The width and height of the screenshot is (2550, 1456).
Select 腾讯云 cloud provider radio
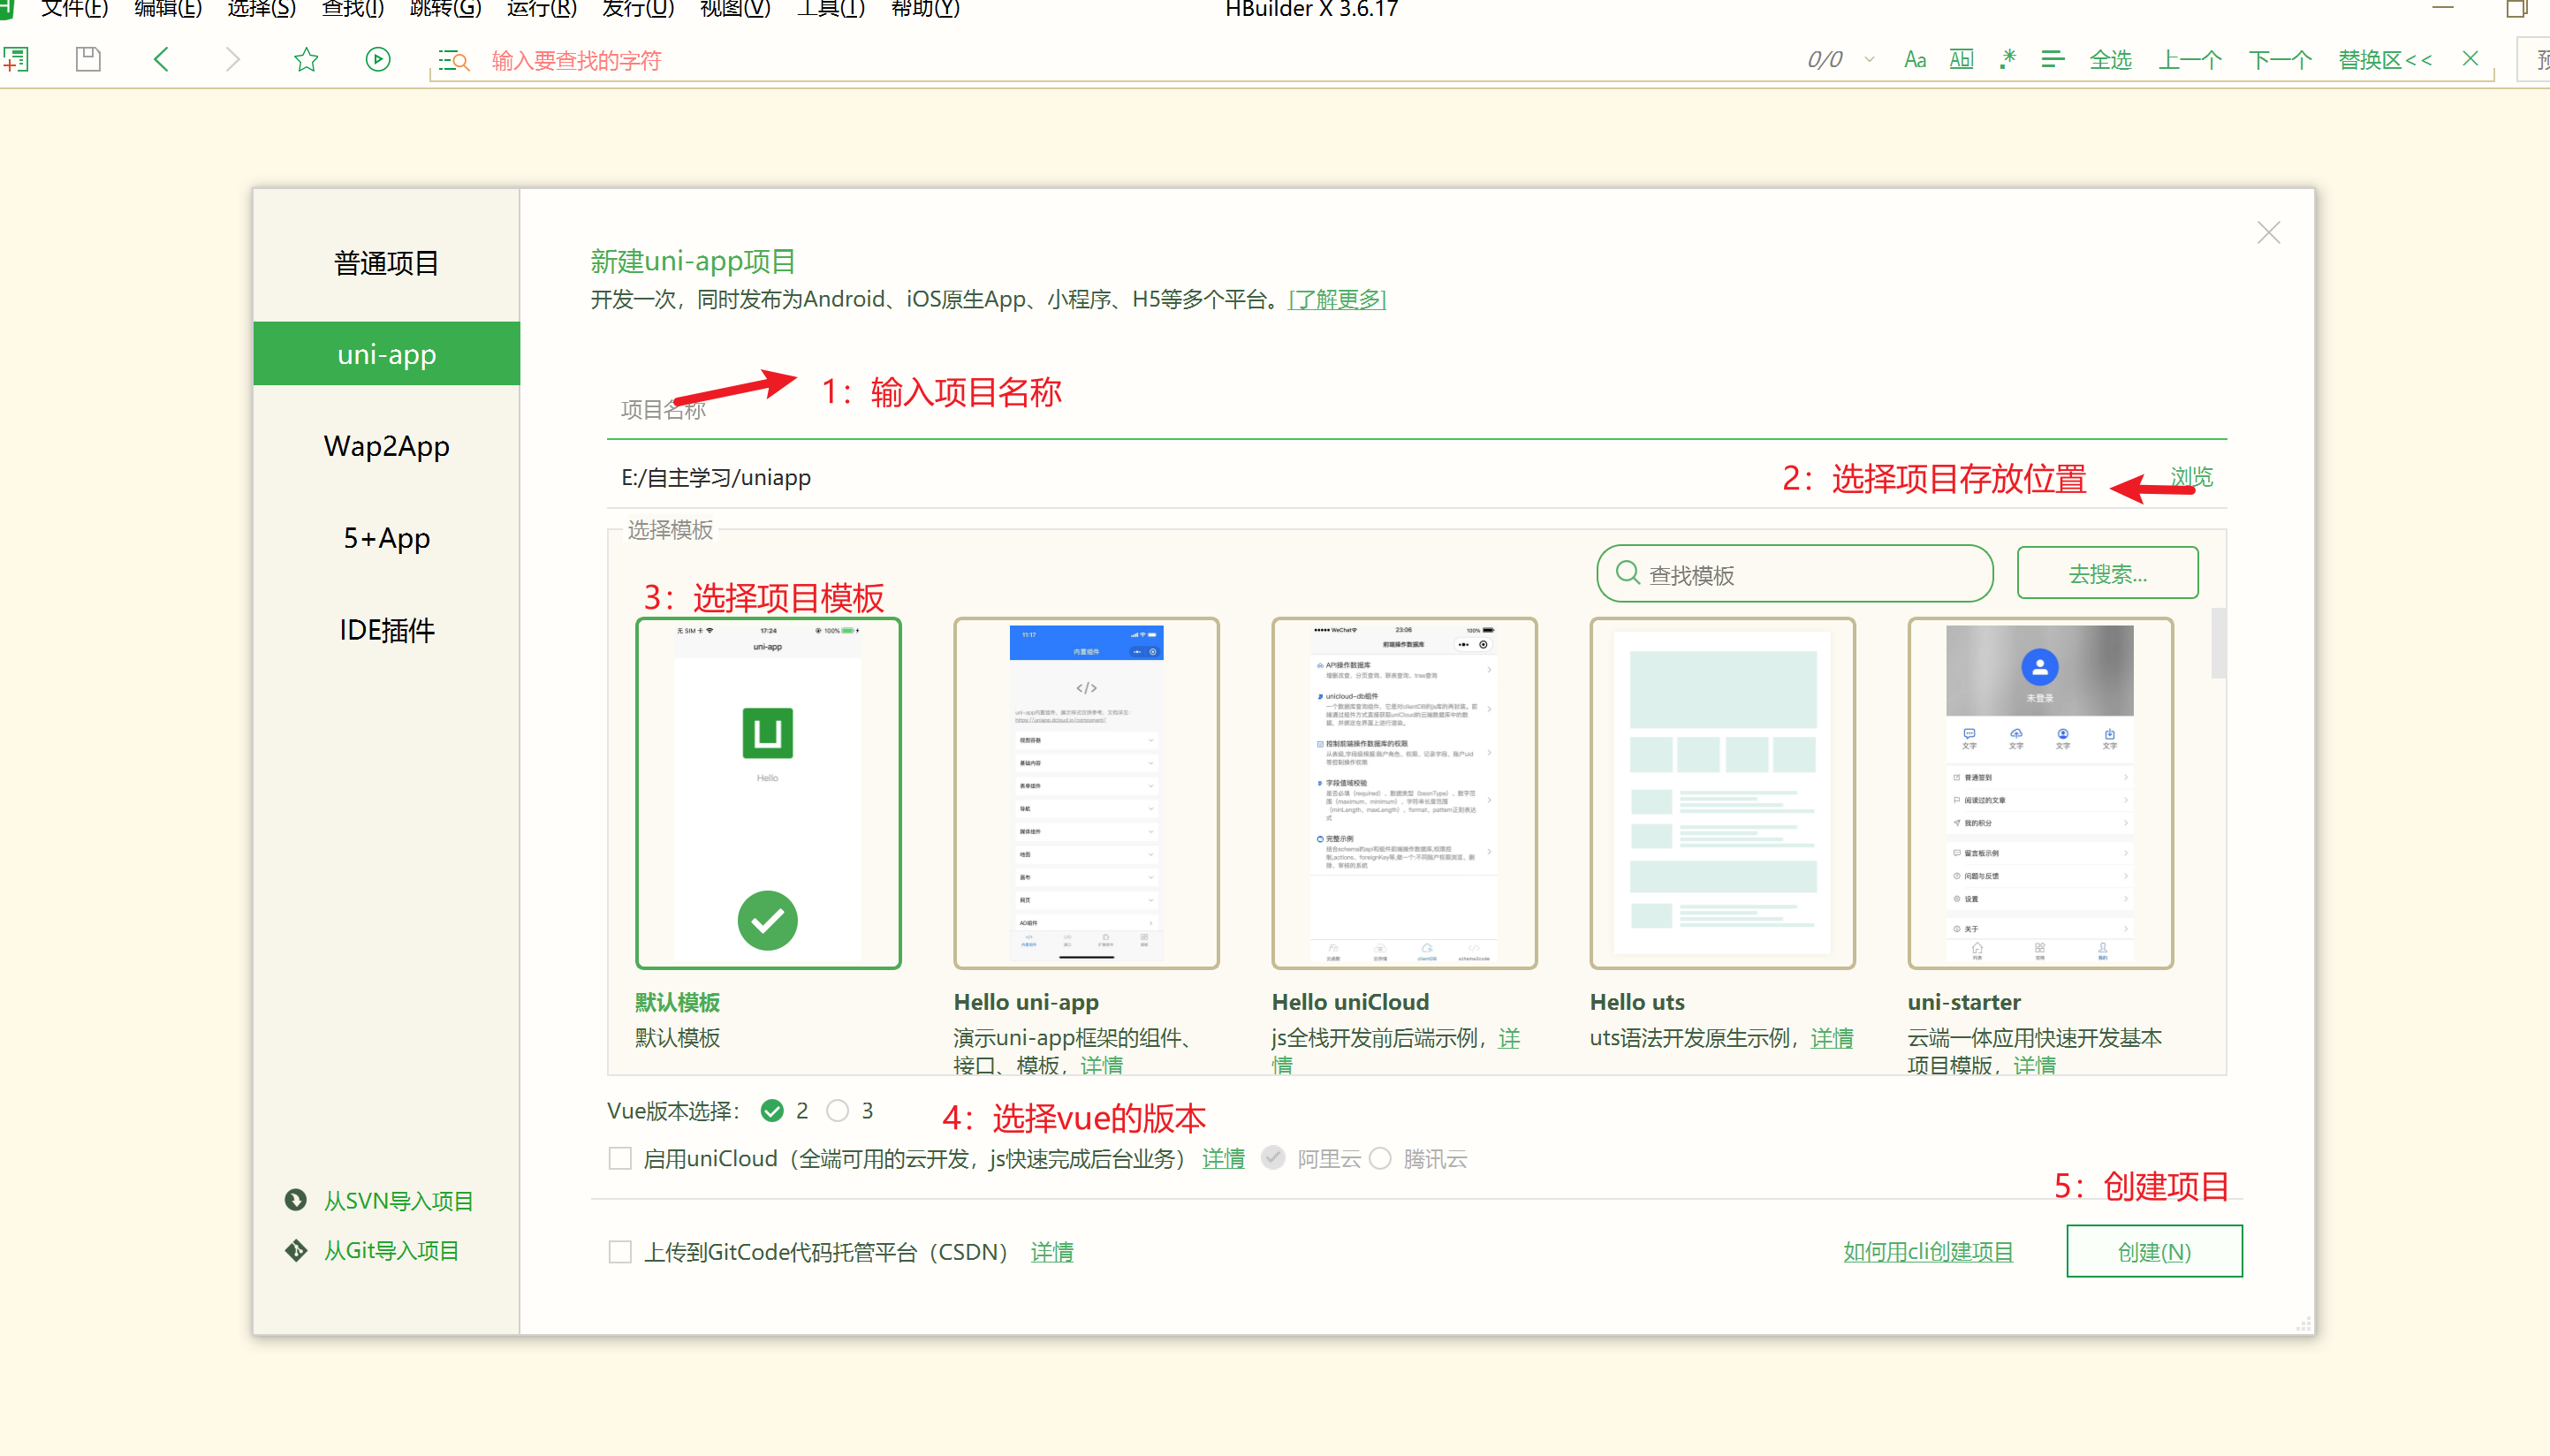click(1380, 1158)
